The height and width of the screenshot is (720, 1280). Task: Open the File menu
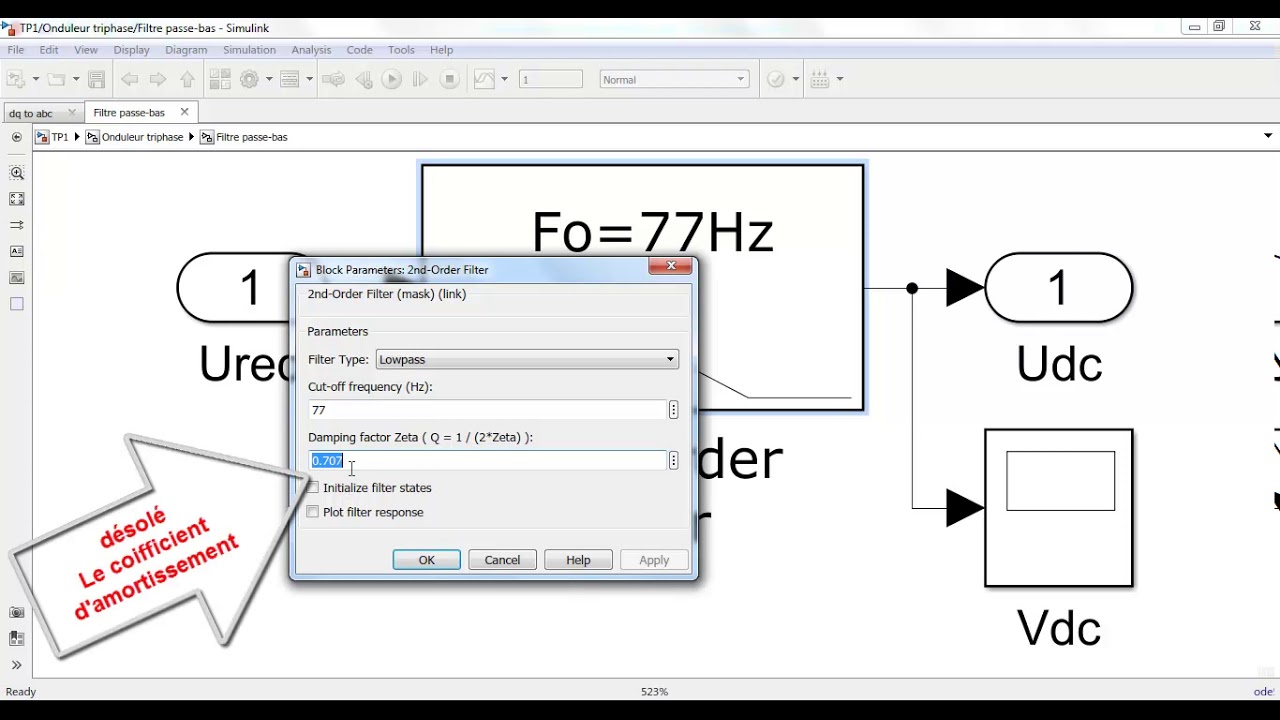[16, 50]
